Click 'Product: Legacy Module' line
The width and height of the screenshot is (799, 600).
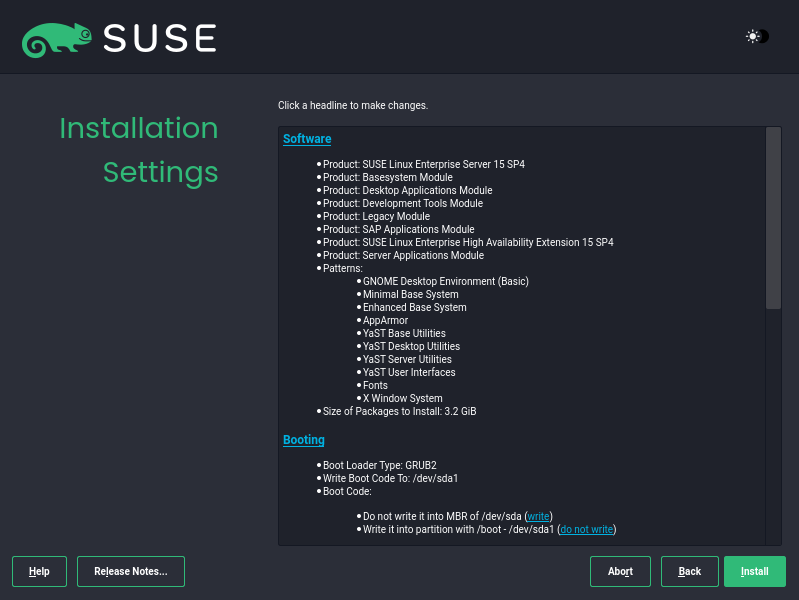tap(376, 216)
